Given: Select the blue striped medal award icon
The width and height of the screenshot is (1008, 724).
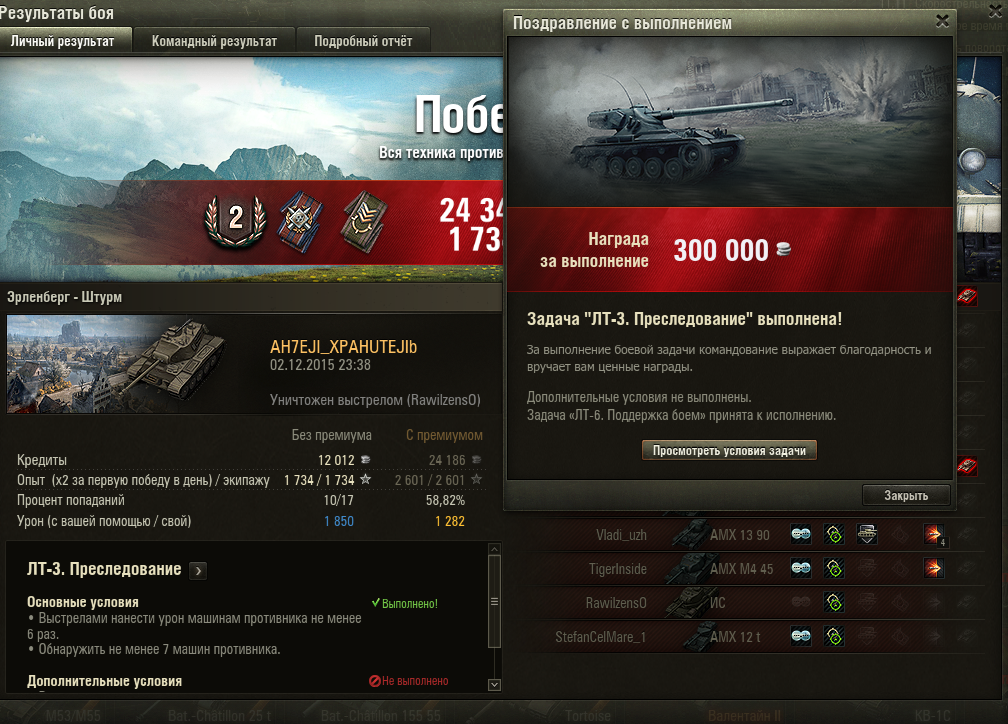Looking at the screenshot, I should tap(300, 221).
